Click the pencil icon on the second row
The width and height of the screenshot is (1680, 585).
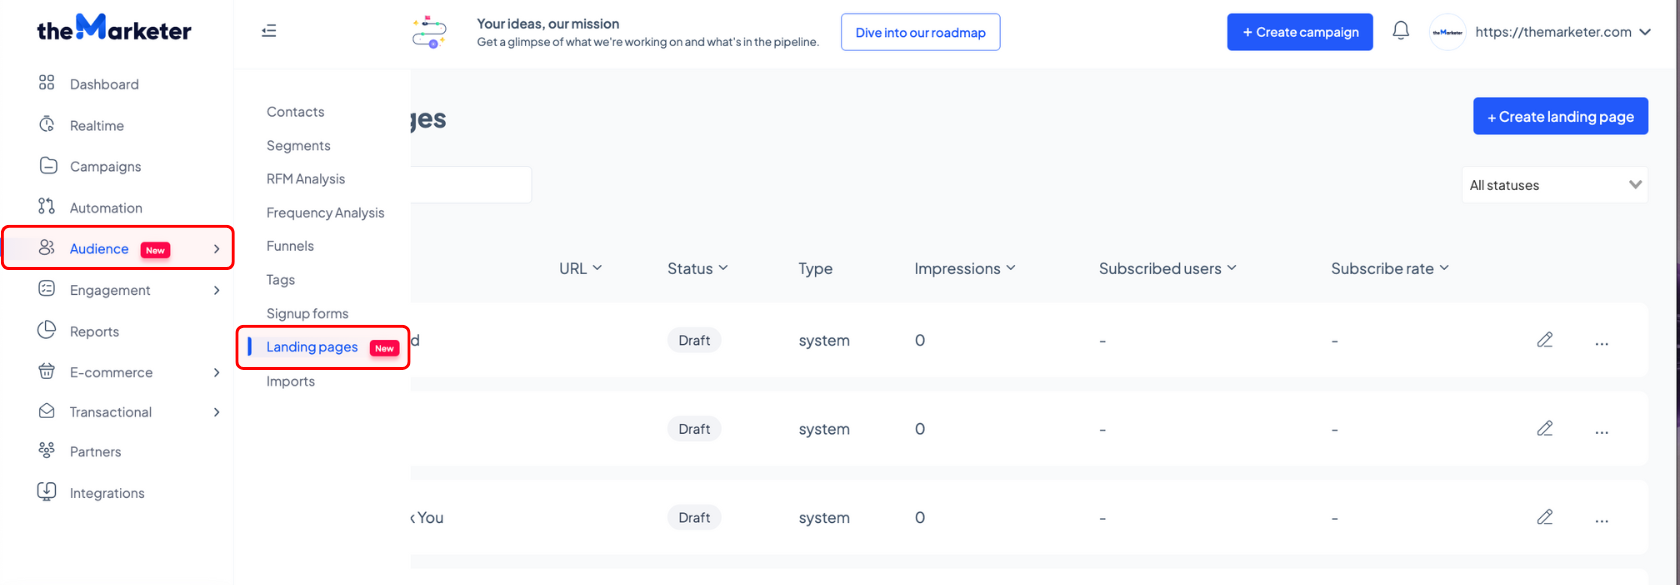1545,429
